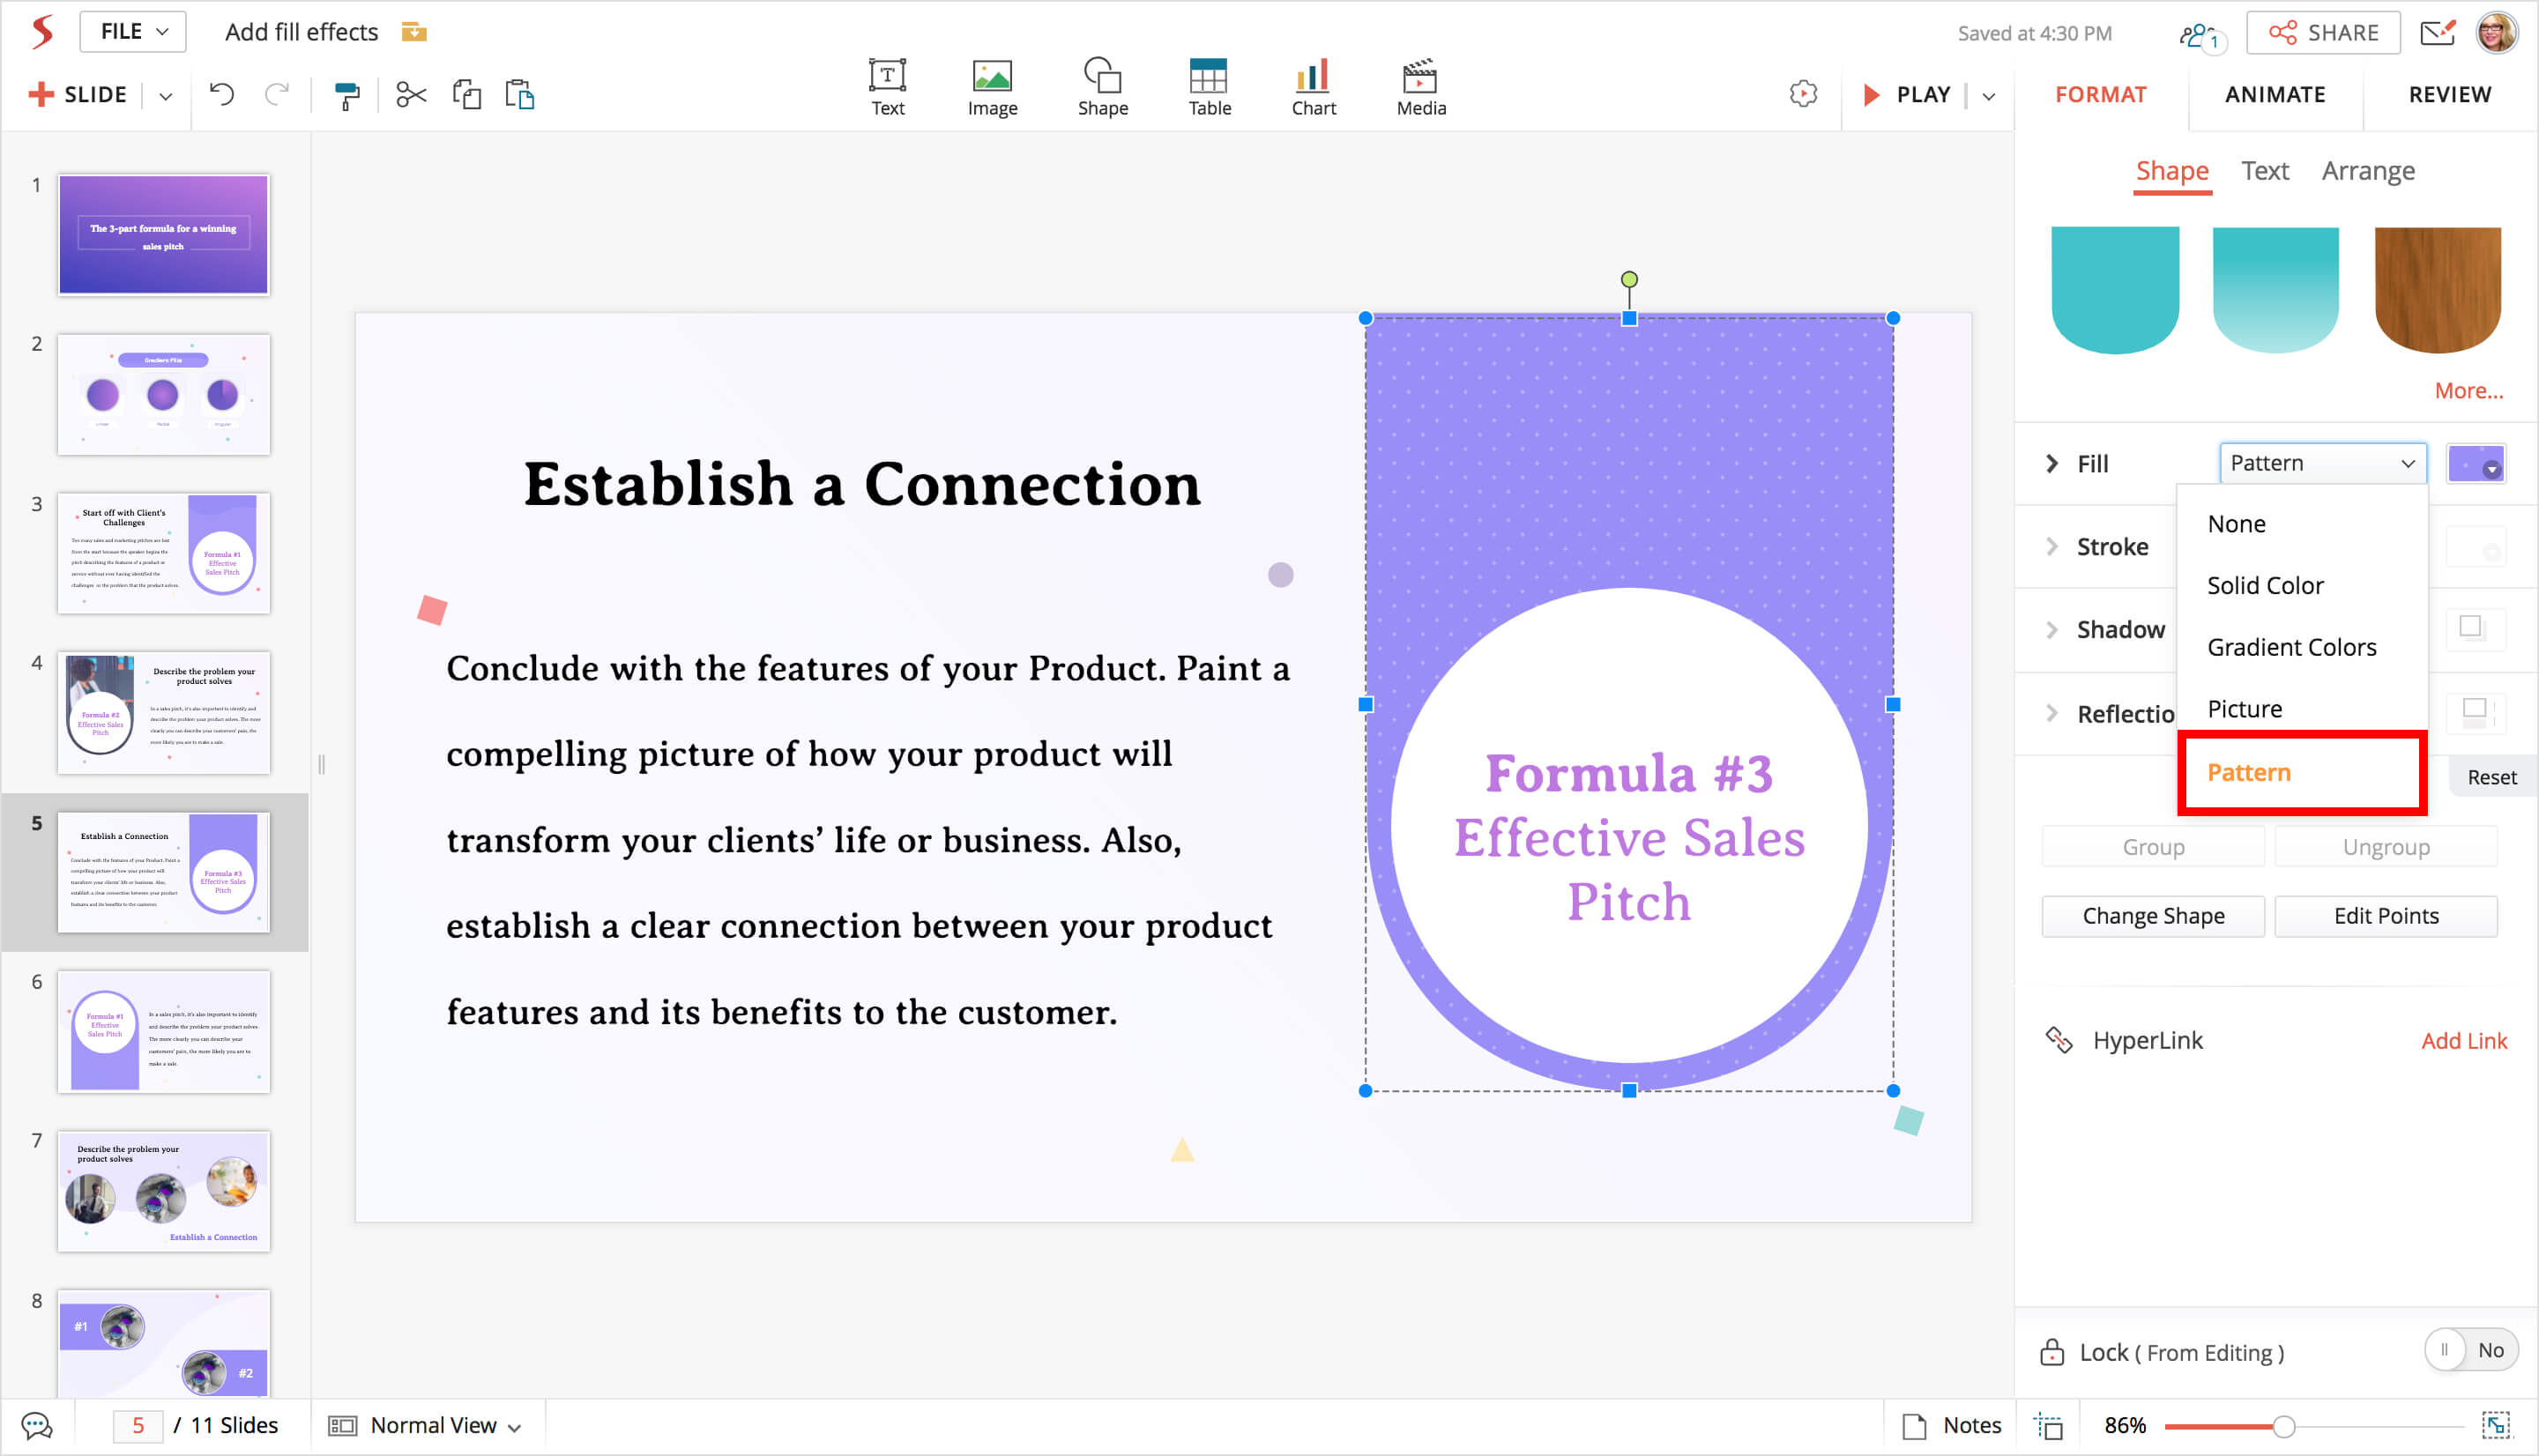
Task: Enable the Reflection checkbox
Action: coord(2473,710)
